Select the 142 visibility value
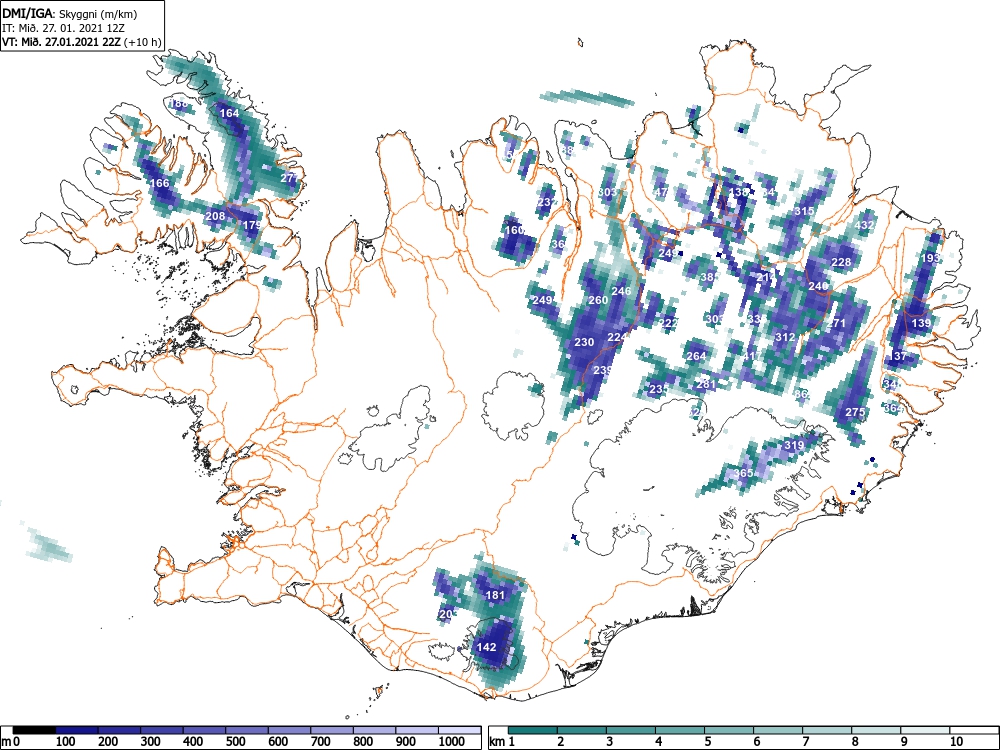Viewport: 1000px width, 750px height. pos(487,647)
